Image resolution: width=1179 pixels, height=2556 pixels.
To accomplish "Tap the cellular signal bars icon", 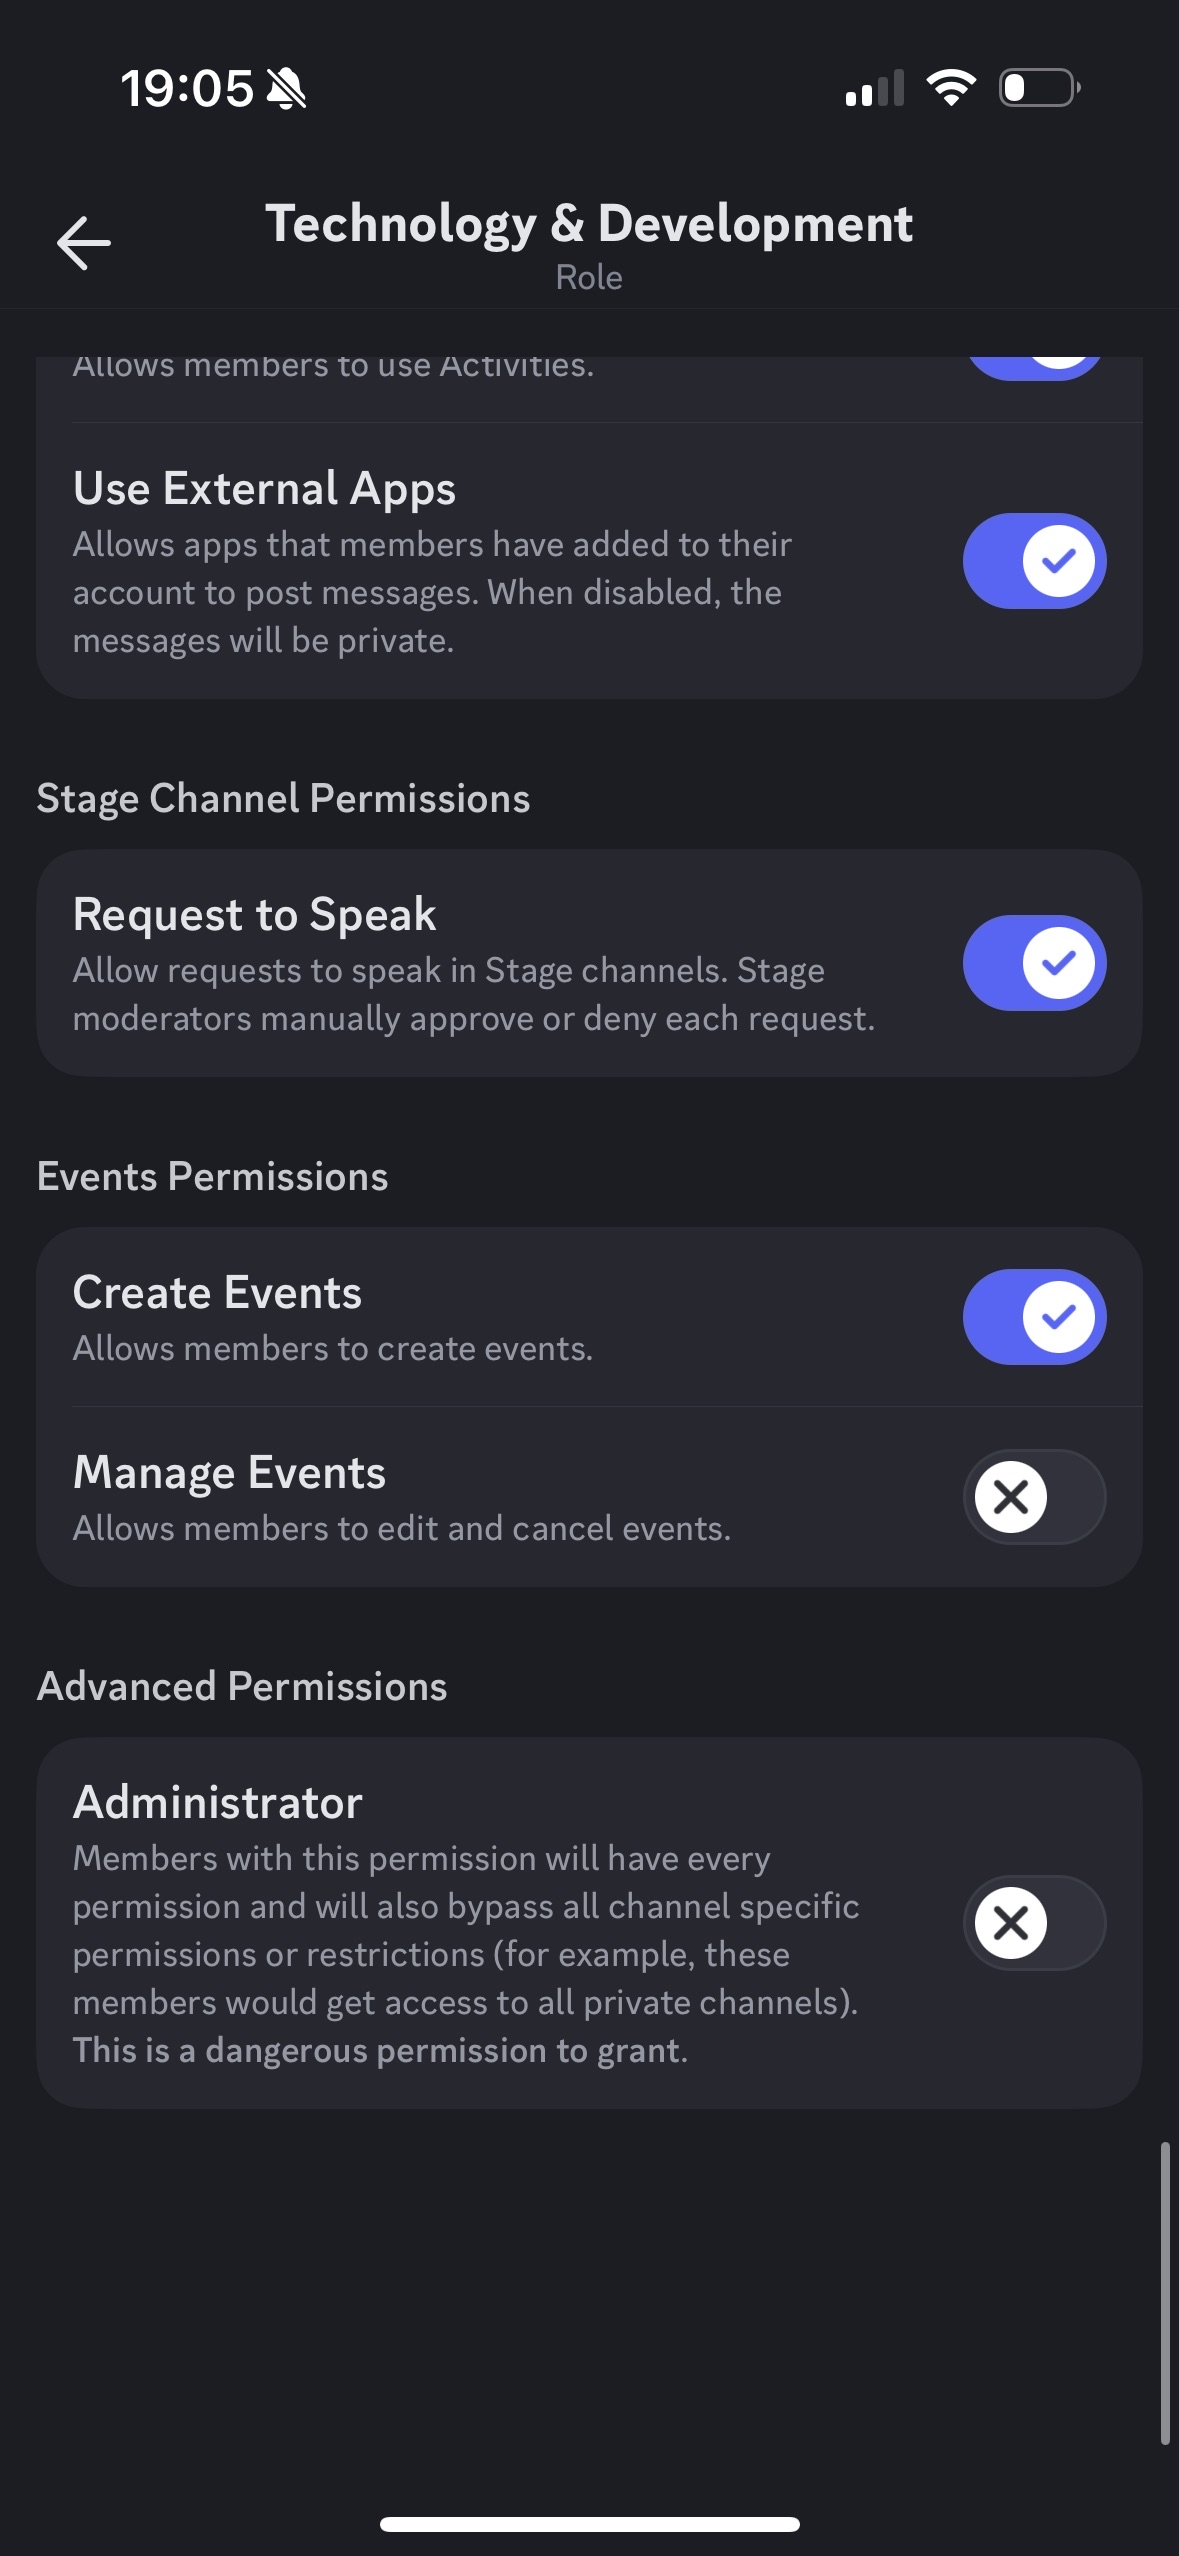I will 875,89.
